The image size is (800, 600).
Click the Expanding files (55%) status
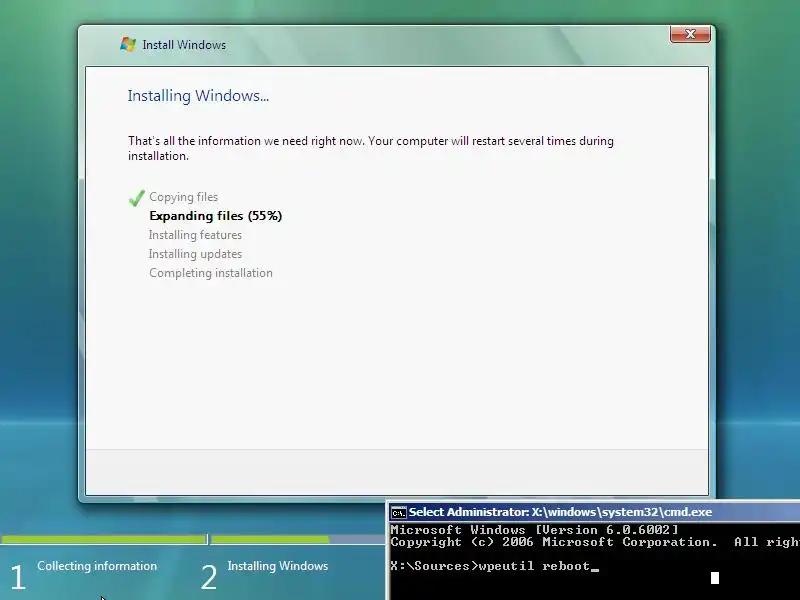(x=215, y=216)
